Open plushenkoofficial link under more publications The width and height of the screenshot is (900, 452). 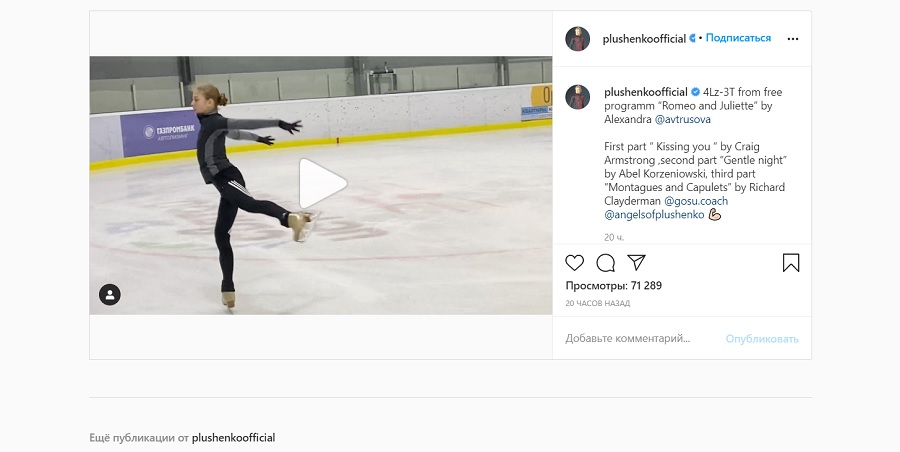(x=233, y=438)
